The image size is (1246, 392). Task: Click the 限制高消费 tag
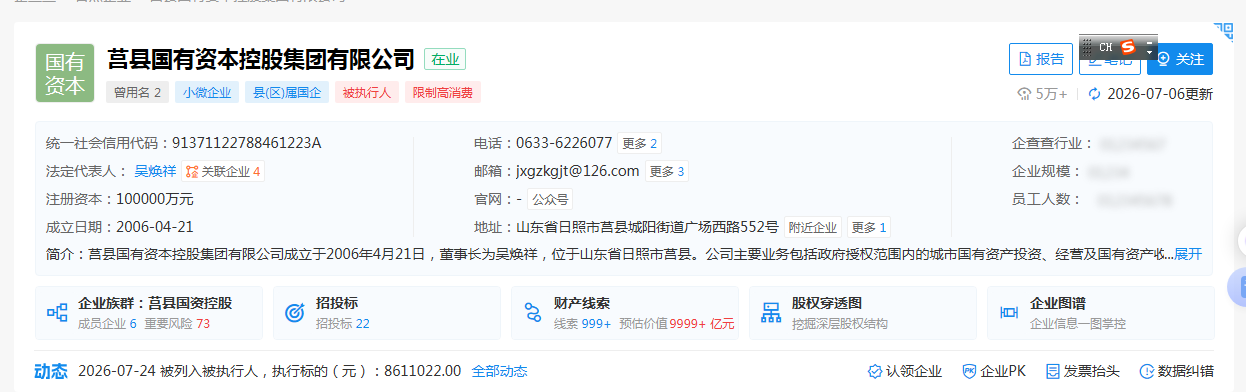point(443,92)
